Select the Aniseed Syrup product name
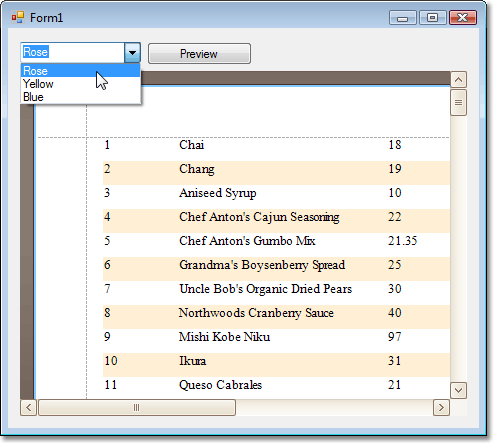This screenshot has width=494, height=443. [x=218, y=193]
